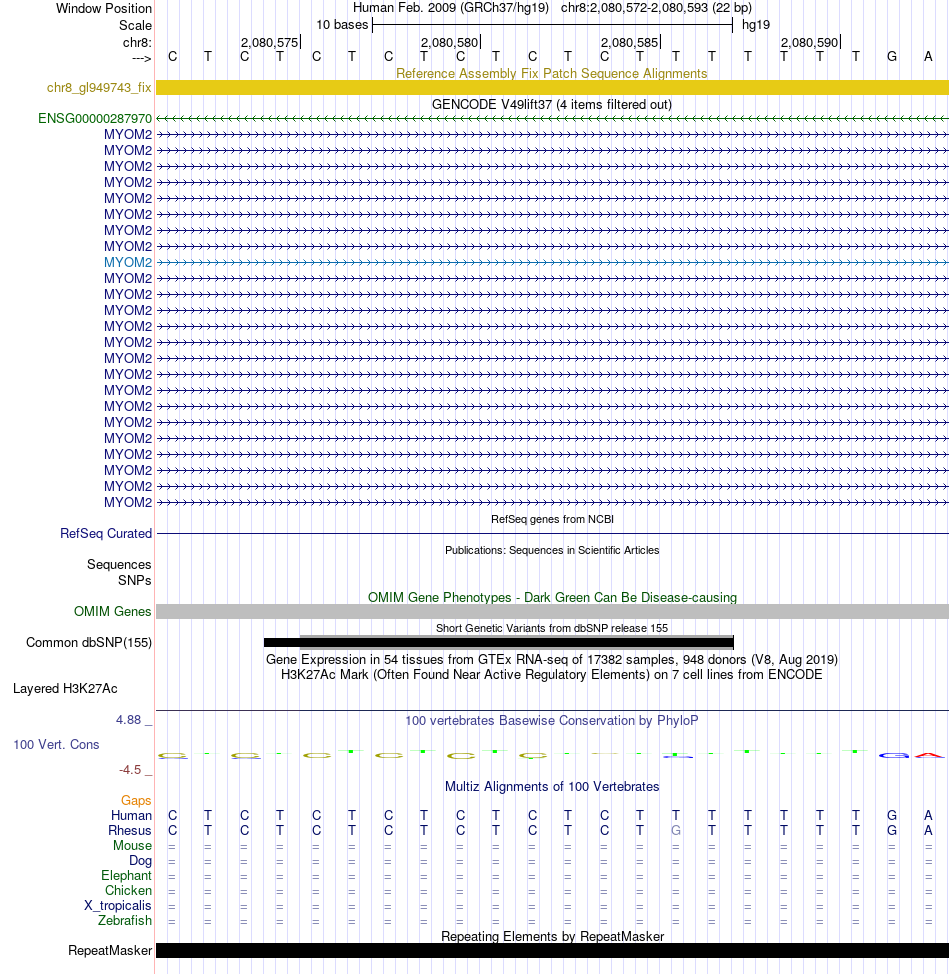The height and width of the screenshot is (974, 950).
Task: Select the Rhesus species label
Action: (x=130, y=831)
